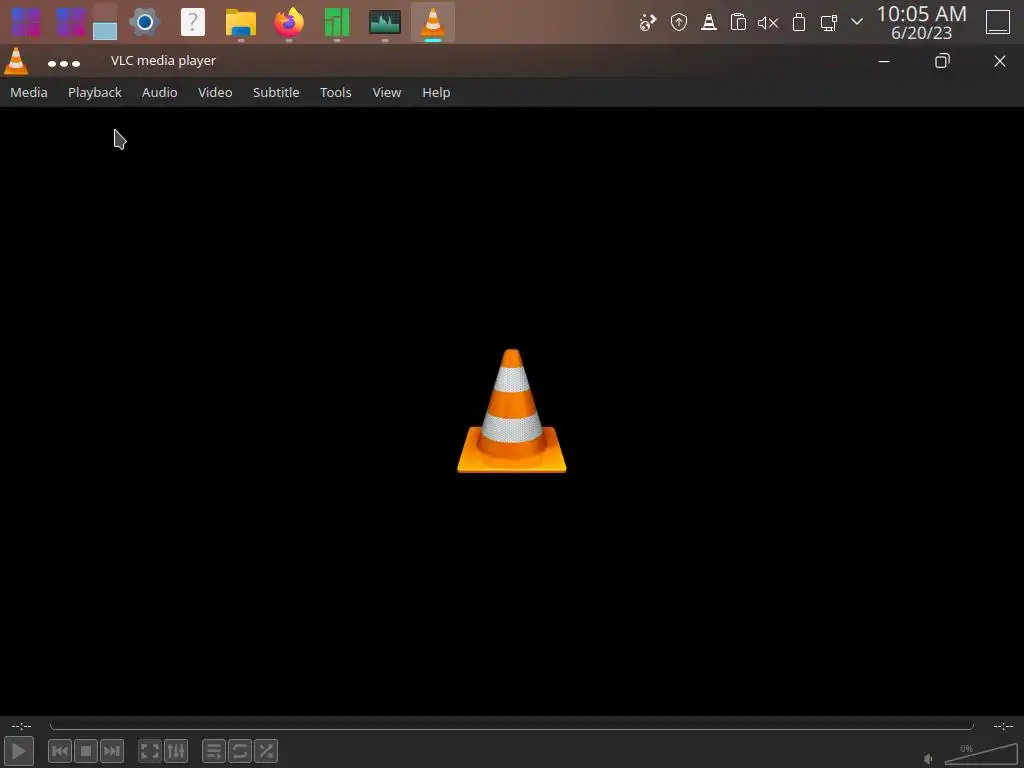Open the three-dots window actions menu
1024x768 pixels.
[64, 63]
